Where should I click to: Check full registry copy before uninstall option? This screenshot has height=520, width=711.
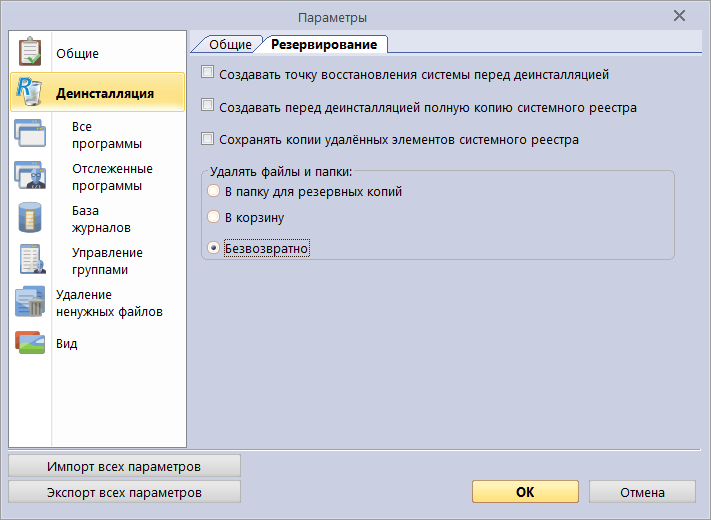pos(208,106)
